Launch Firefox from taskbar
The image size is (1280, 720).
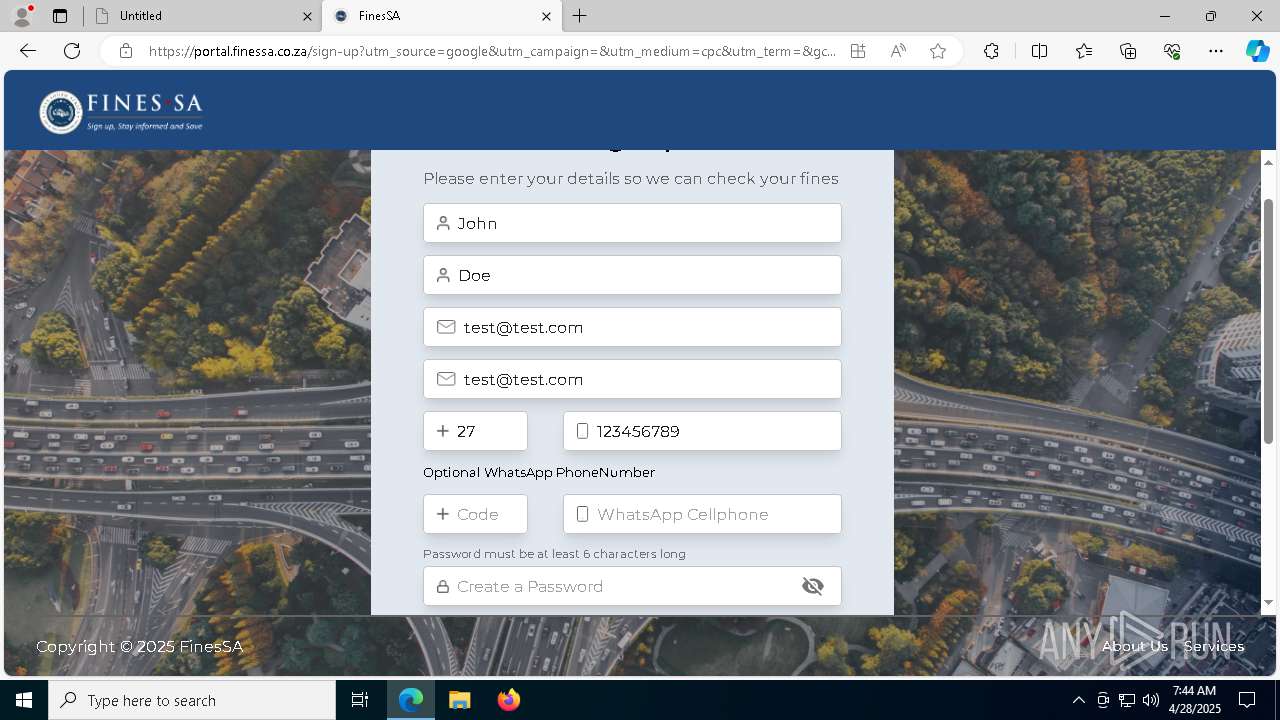click(508, 700)
